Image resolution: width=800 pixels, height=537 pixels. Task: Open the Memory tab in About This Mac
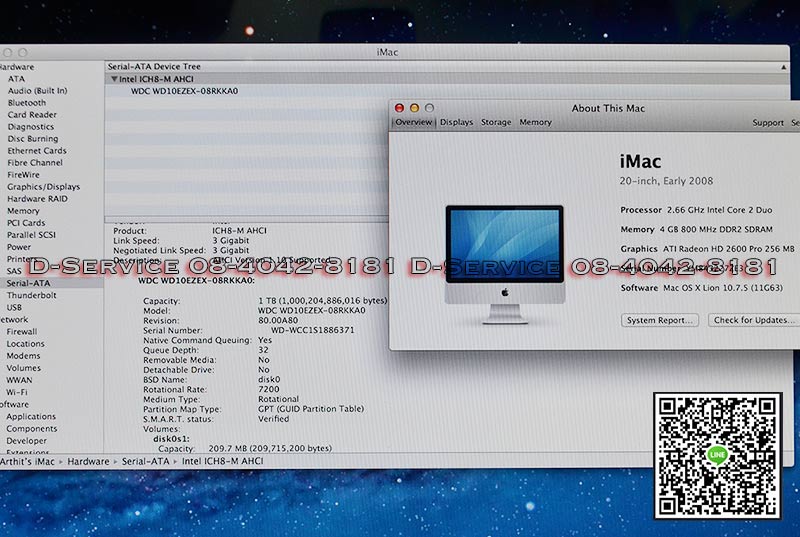[536, 122]
